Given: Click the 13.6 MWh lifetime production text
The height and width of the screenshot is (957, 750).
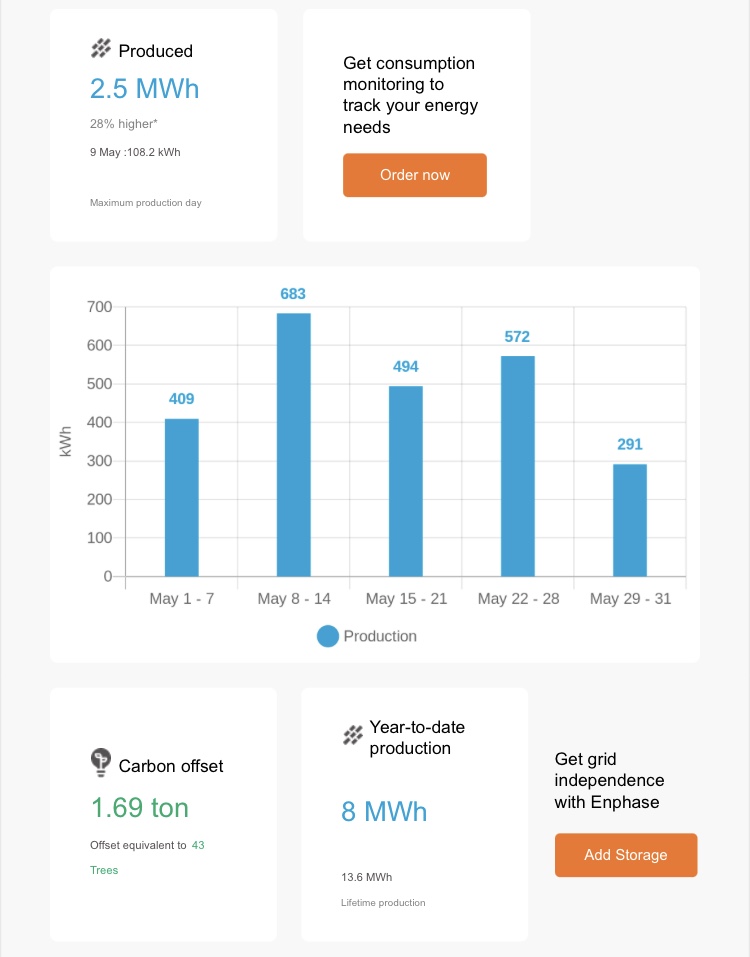Looking at the screenshot, I should [367, 877].
